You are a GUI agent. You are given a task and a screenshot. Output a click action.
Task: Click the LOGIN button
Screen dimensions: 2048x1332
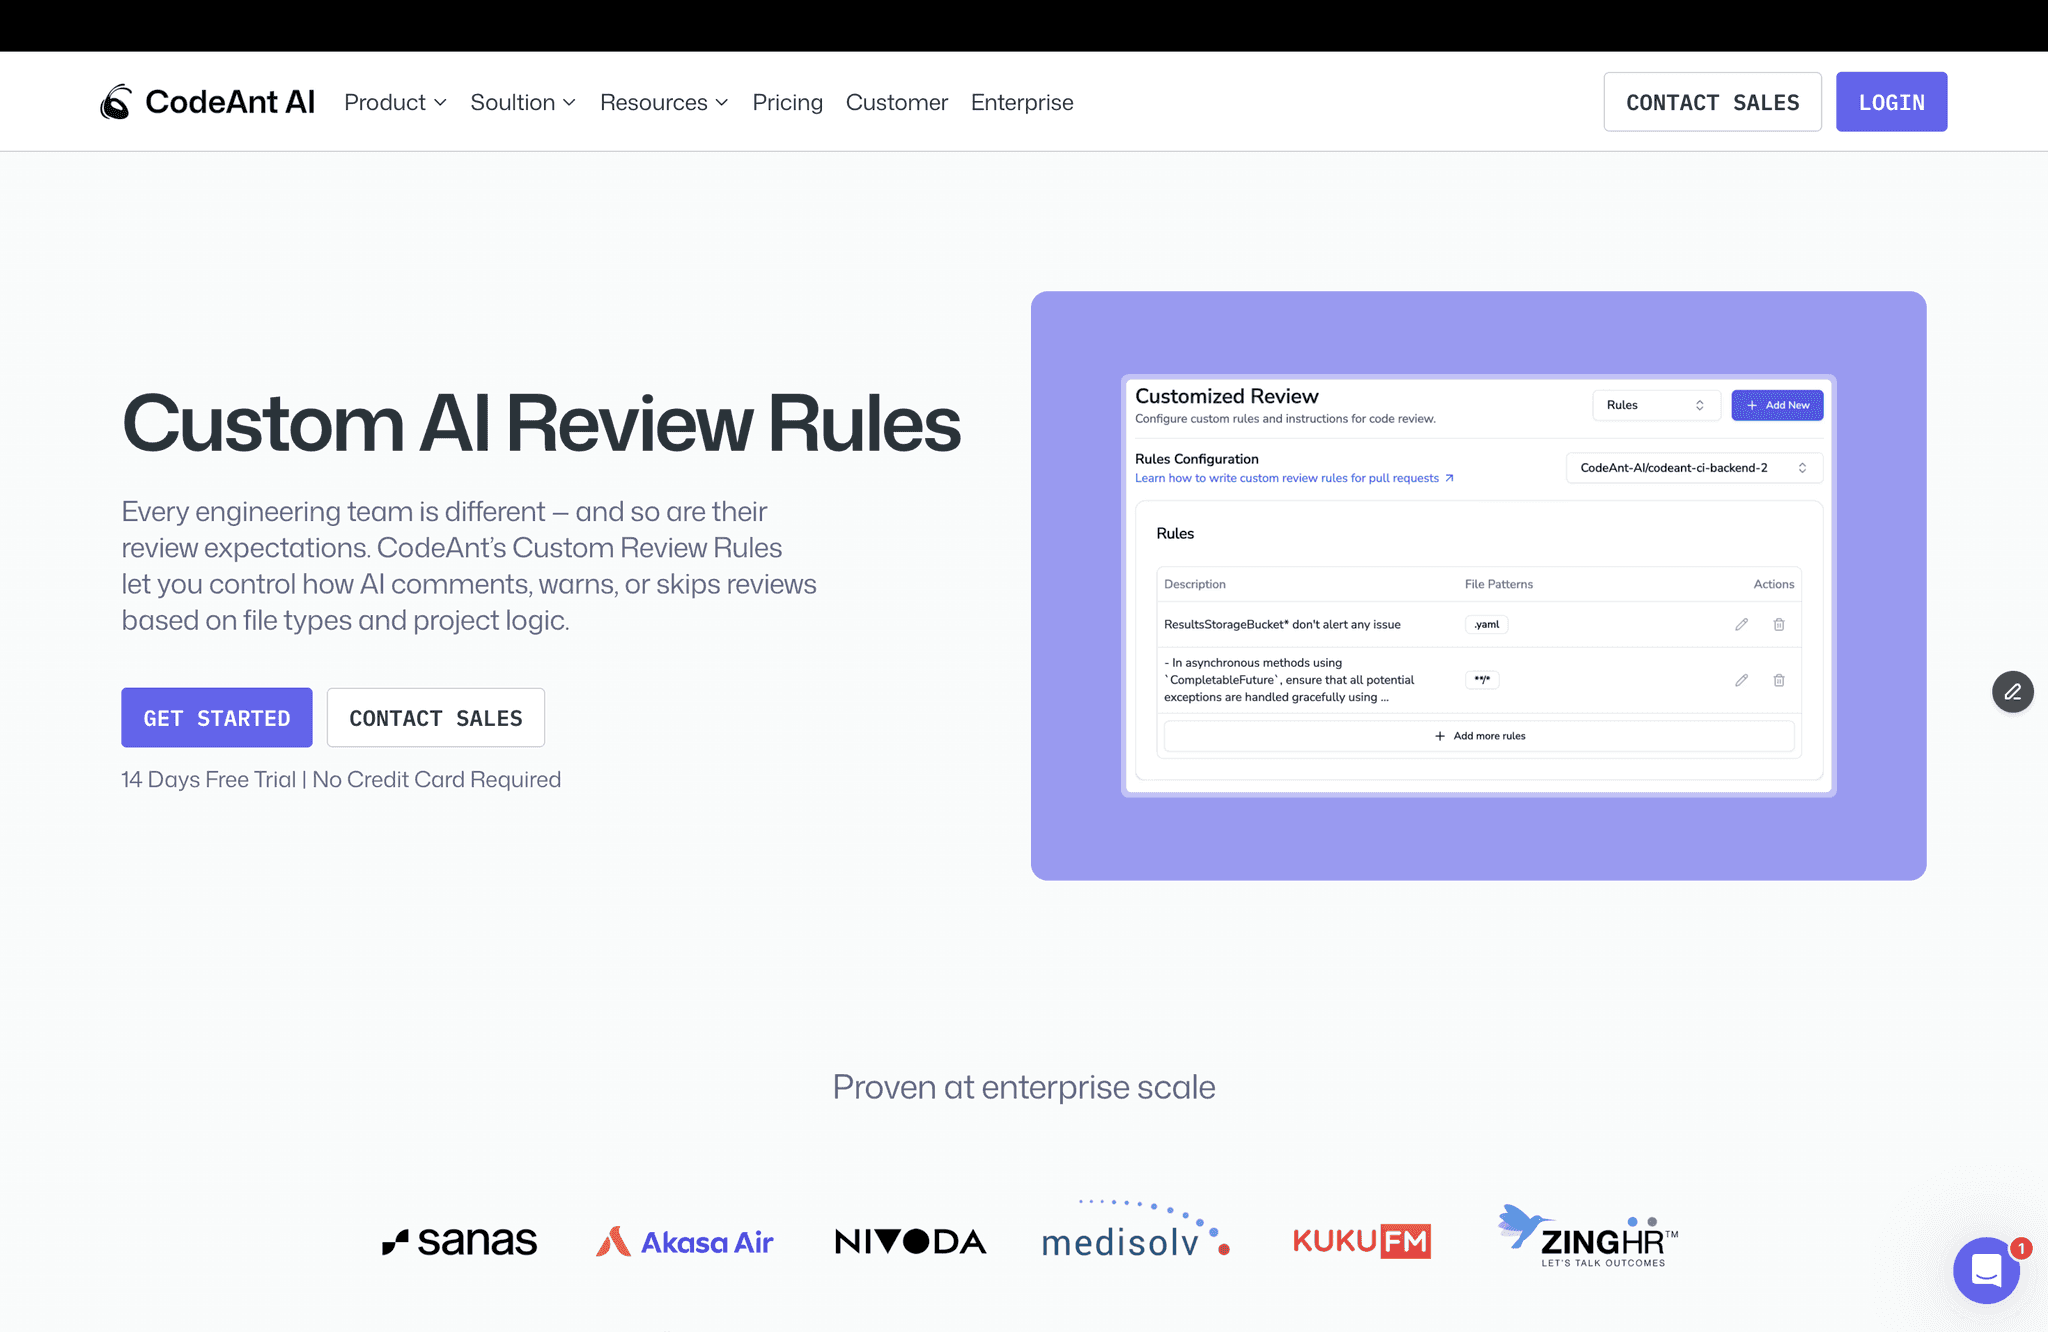(x=1891, y=101)
